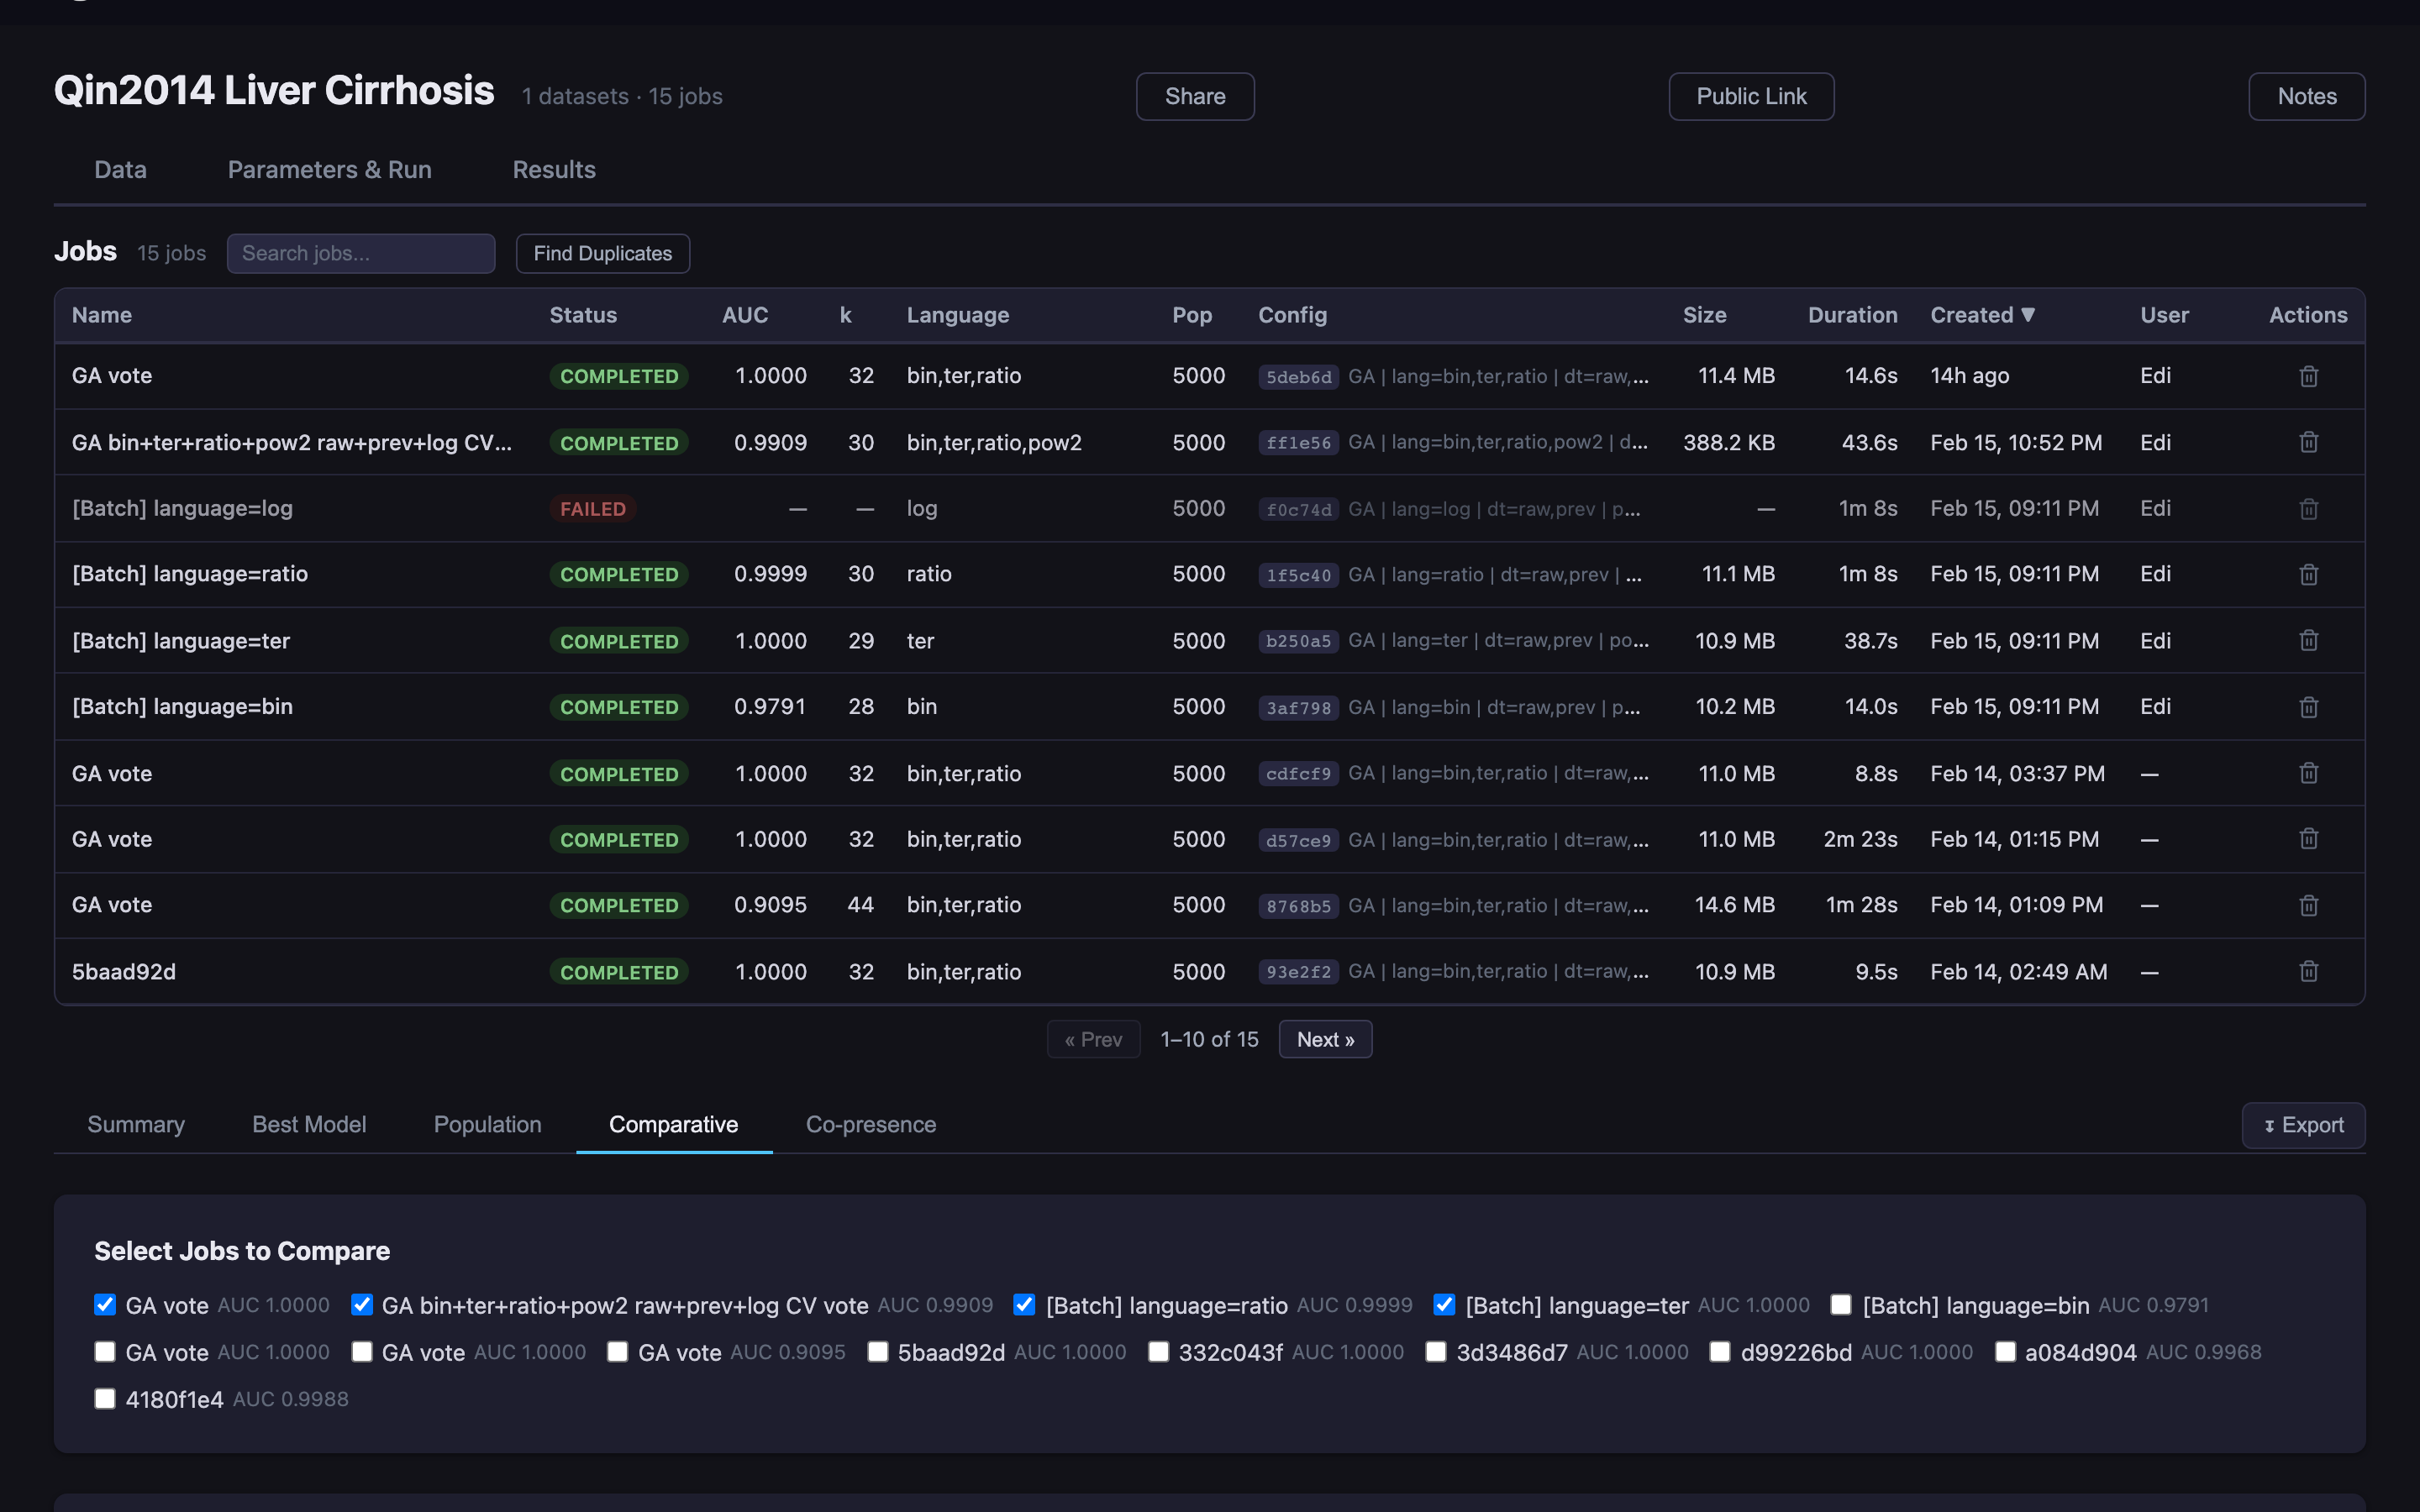Switch to the Best Model tab

(x=309, y=1124)
